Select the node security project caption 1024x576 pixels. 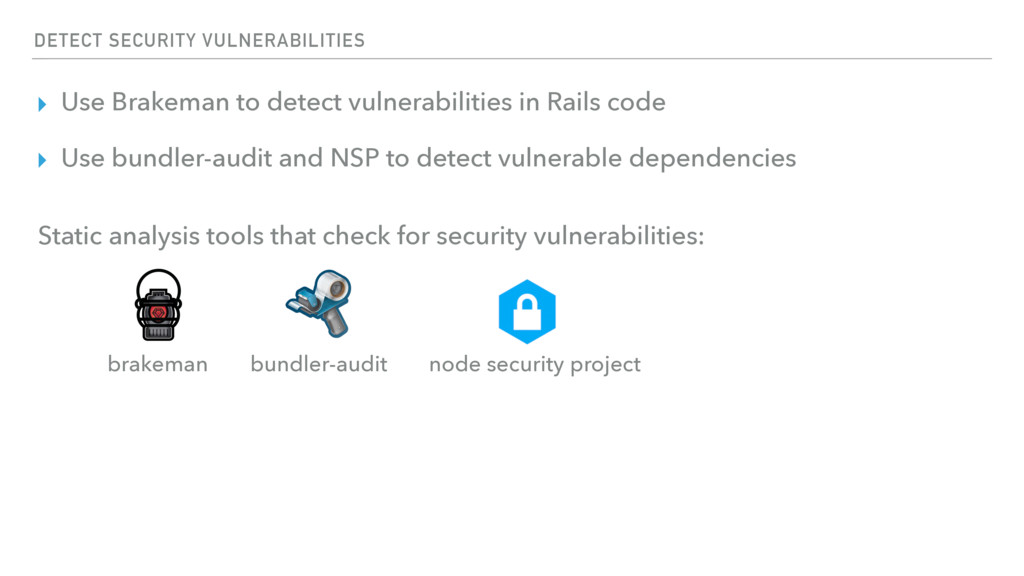pyautogui.click(x=535, y=364)
